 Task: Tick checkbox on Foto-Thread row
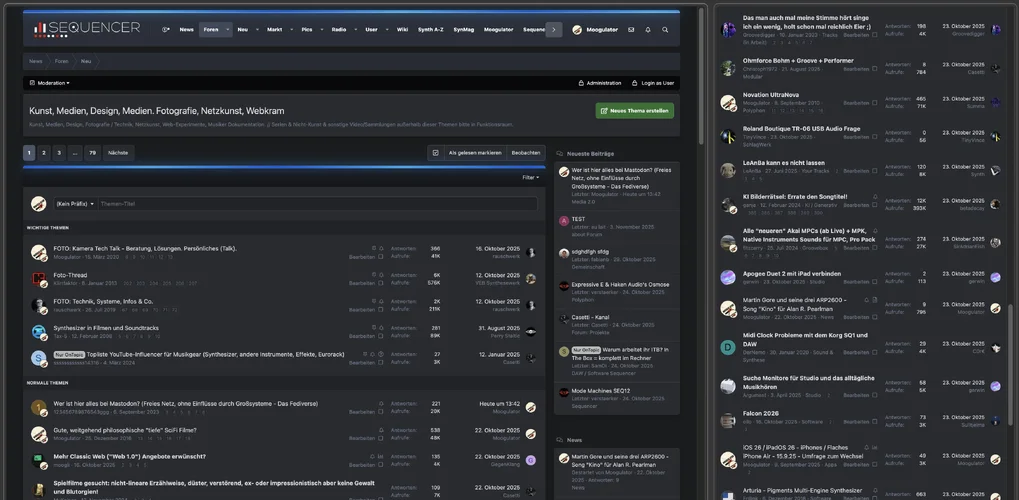click(x=381, y=283)
